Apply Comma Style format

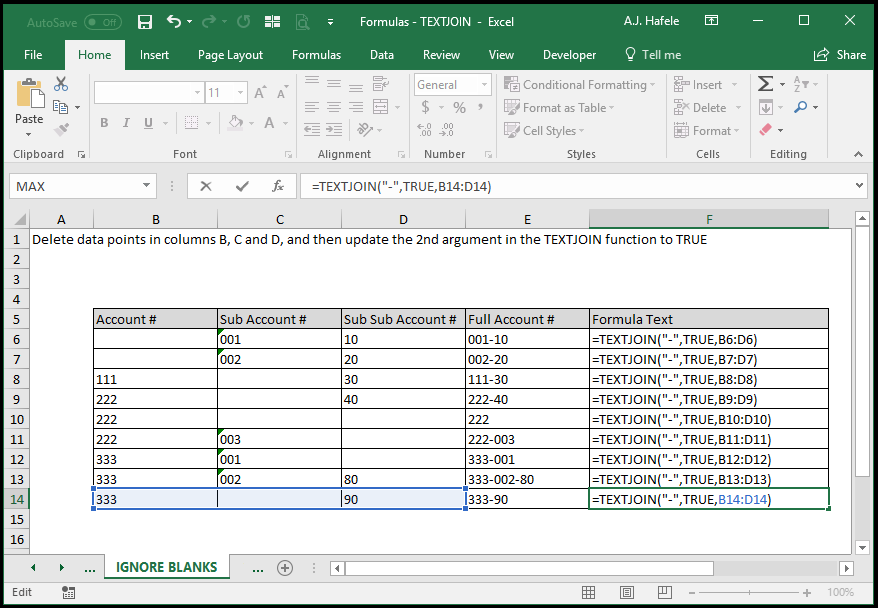pos(480,107)
